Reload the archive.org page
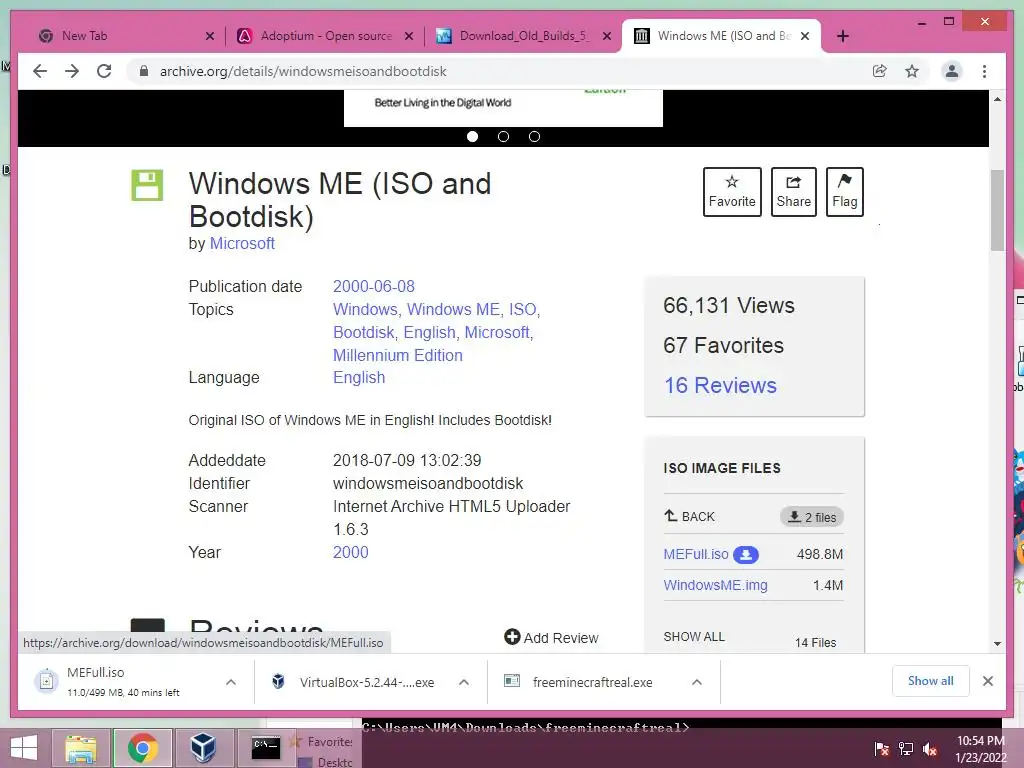This screenshot has width=1024, height=768. pos(104,71)
